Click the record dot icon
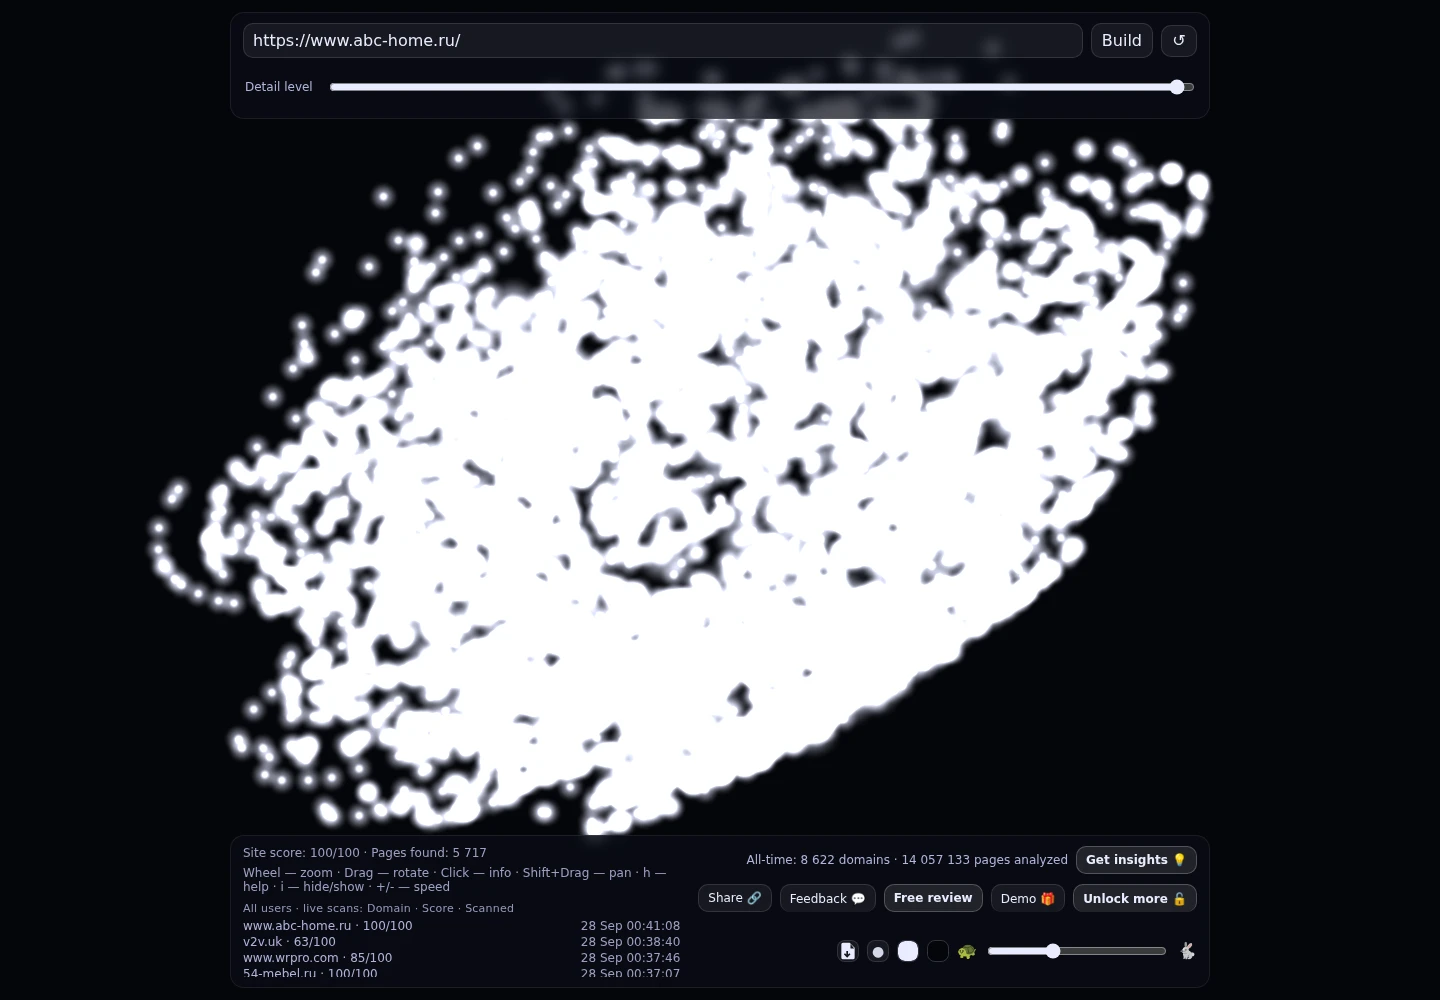 tap(878, 951)
